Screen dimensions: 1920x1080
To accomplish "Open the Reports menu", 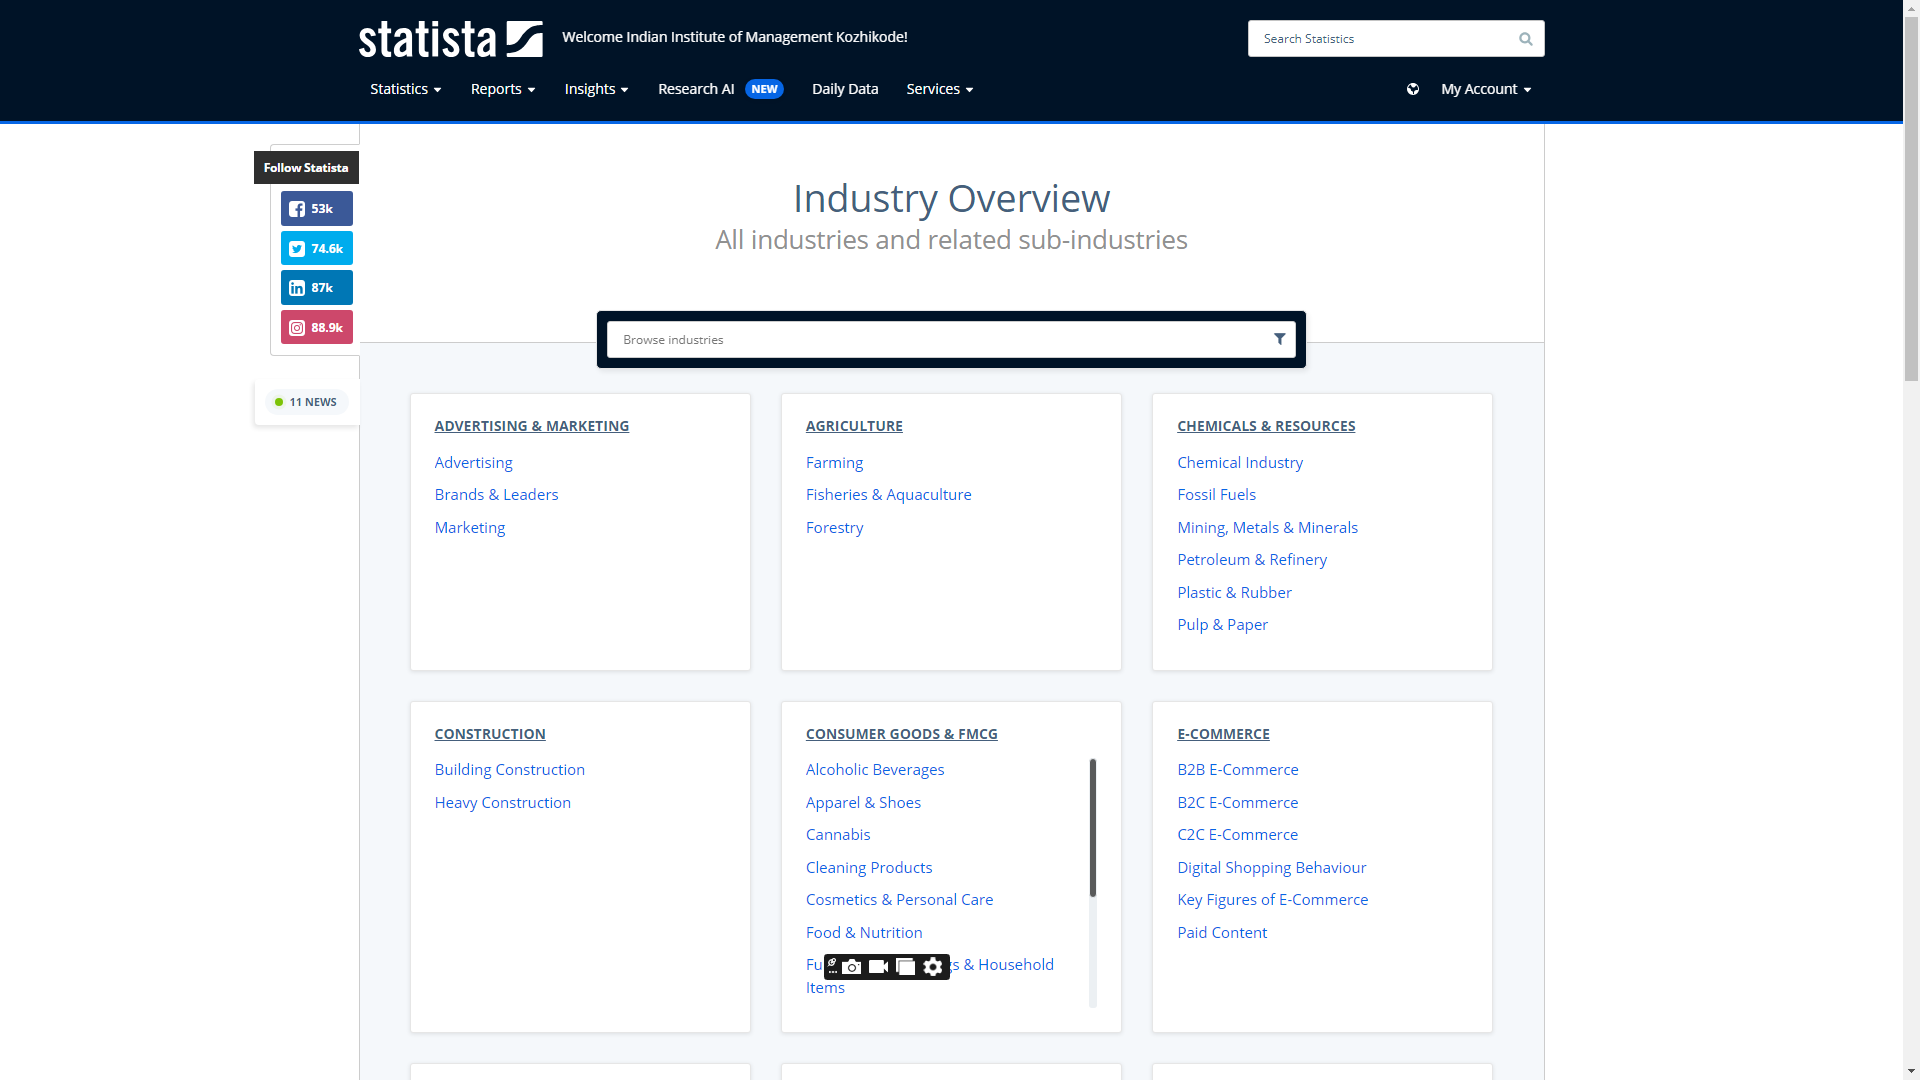I will tap(503, 89).
